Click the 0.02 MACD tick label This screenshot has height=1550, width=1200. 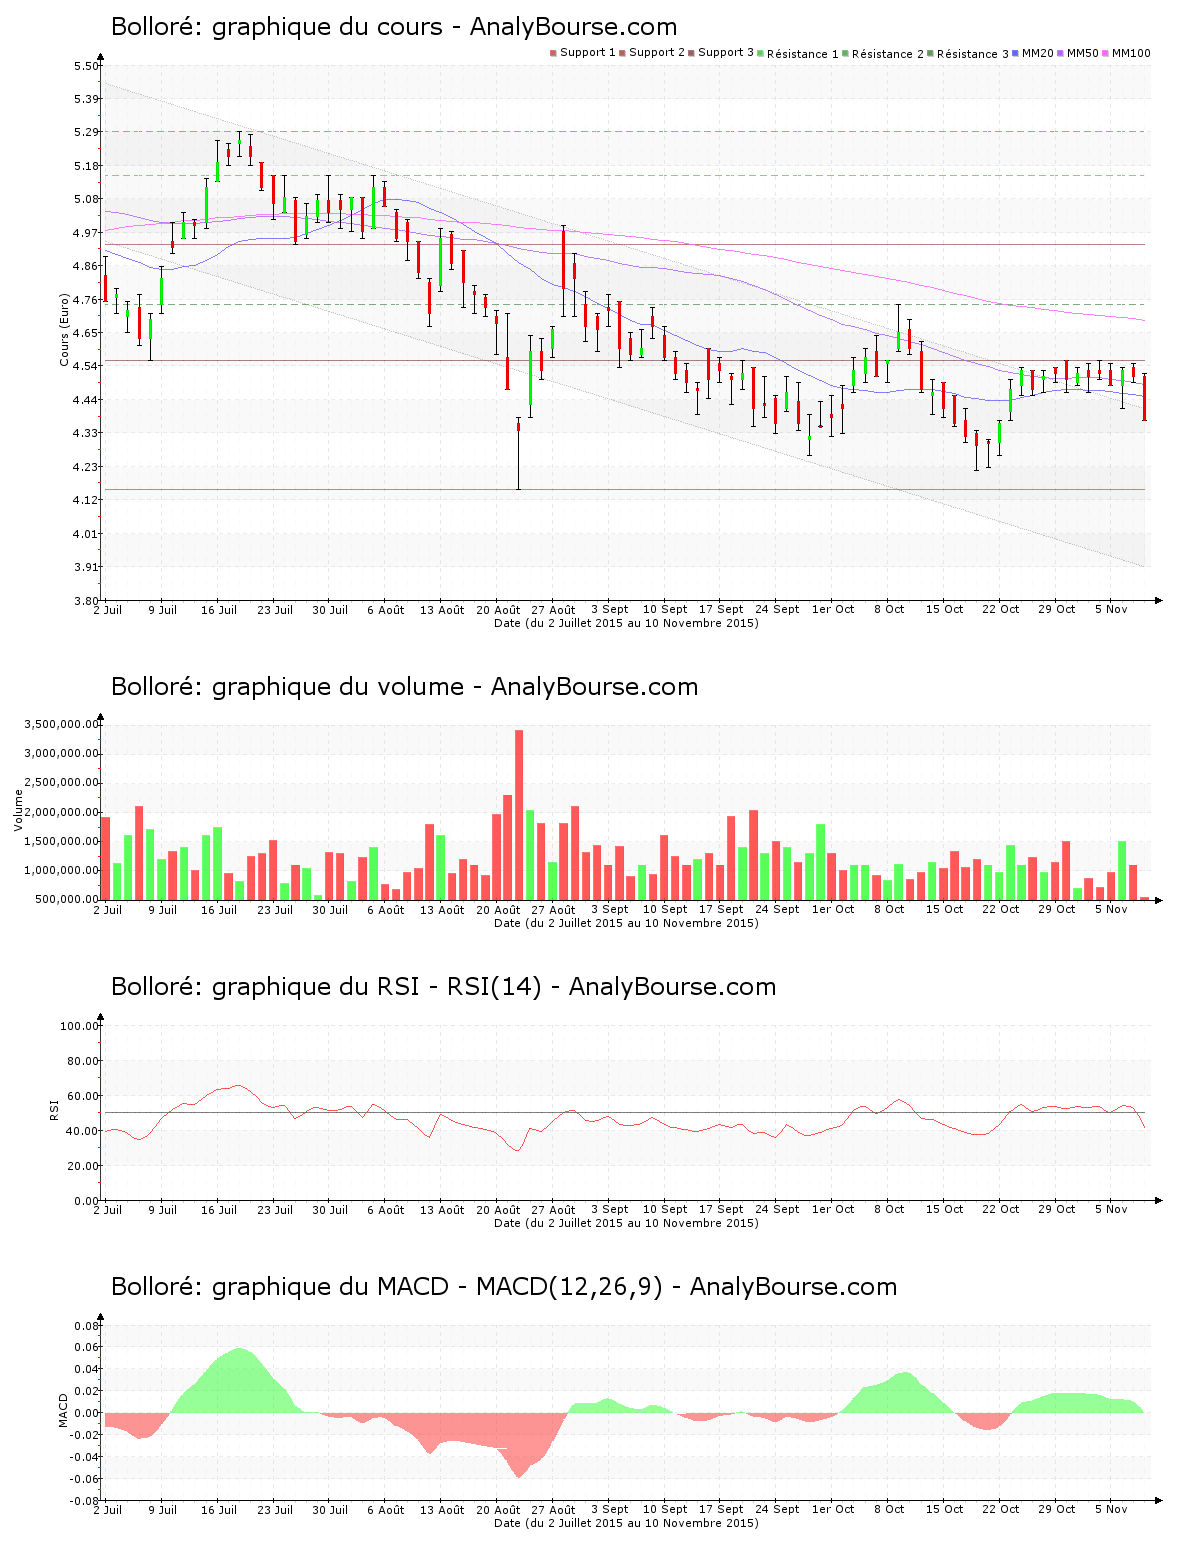[86, 1391]
